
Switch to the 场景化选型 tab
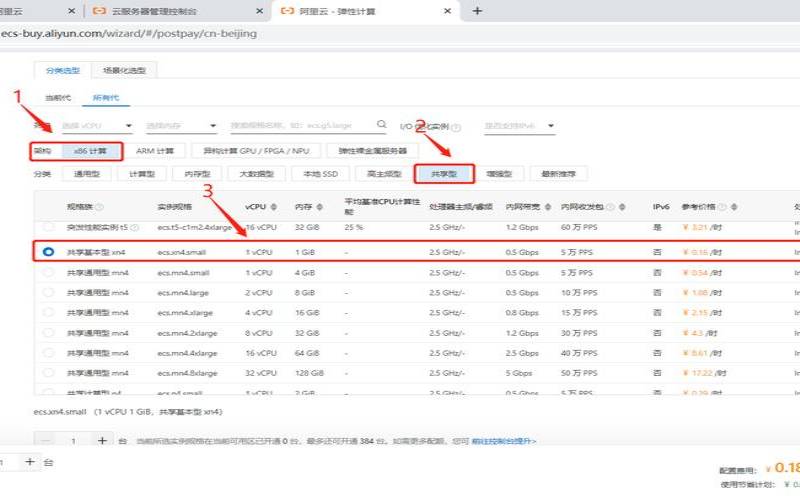pyautogui.click(x=124, y=70)
